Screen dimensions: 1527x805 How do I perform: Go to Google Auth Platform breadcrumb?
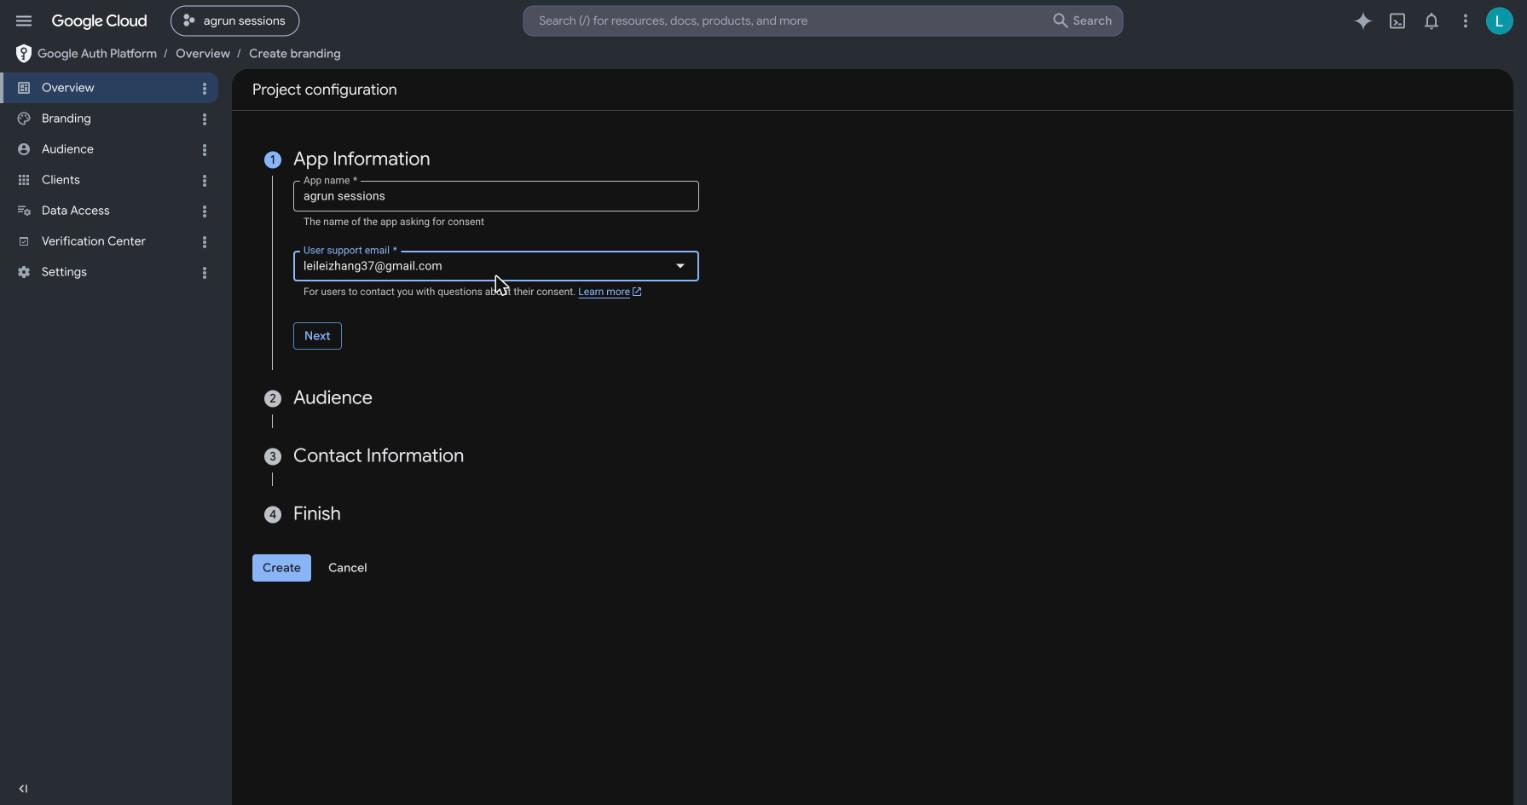click(x=97, y=53)
